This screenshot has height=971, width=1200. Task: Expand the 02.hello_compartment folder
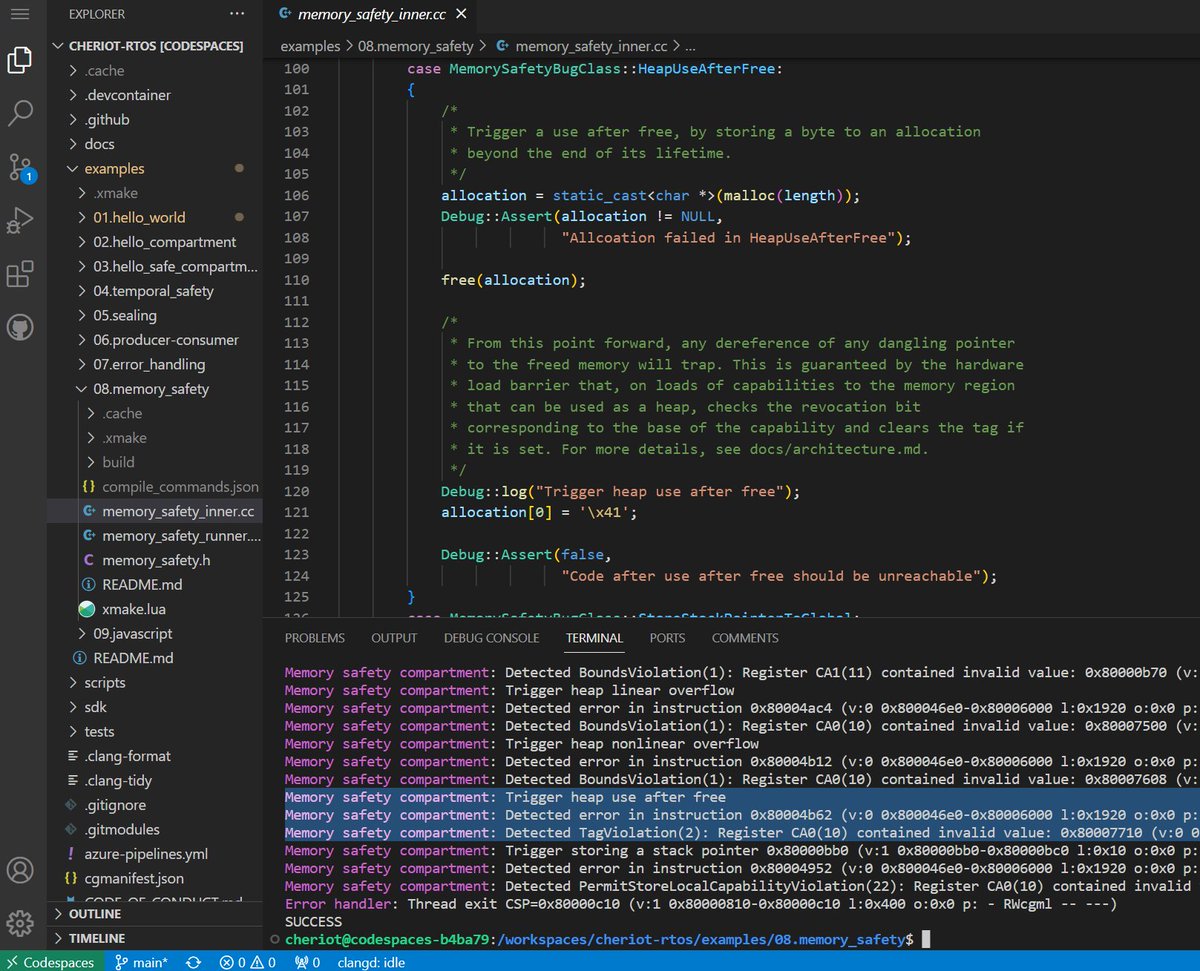coord(154,242)
